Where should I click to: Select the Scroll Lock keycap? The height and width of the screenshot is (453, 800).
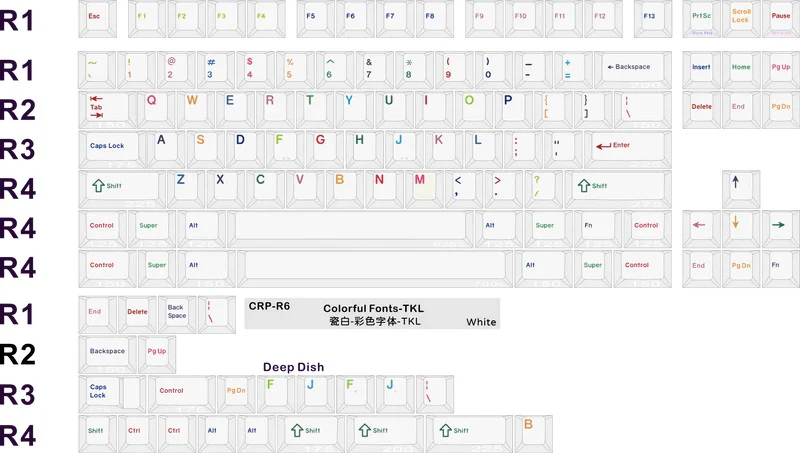click(x=741, y=18)
